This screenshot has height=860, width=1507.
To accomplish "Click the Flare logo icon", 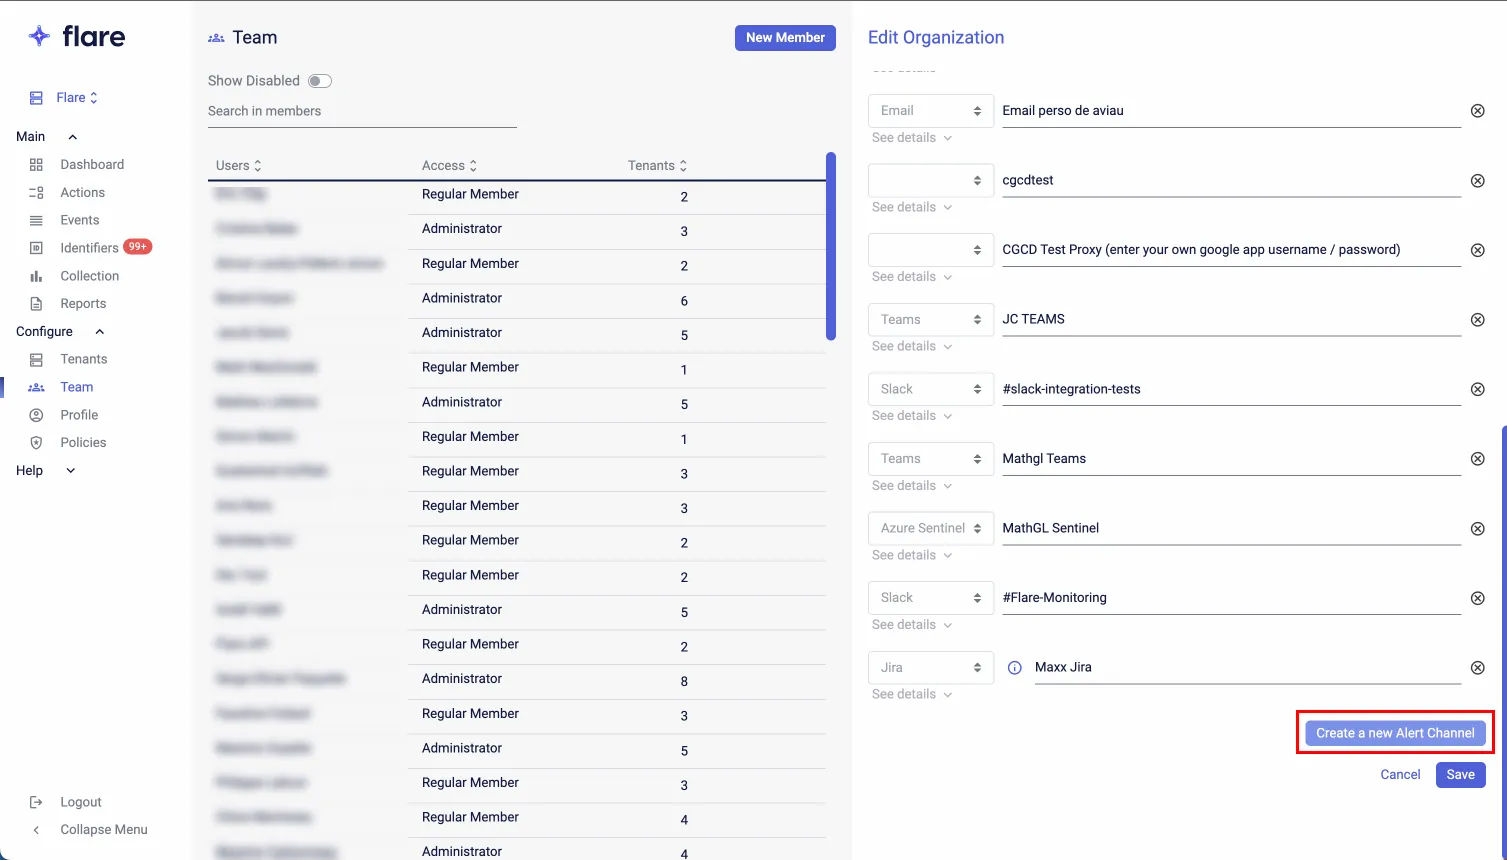I will [39, 36].
